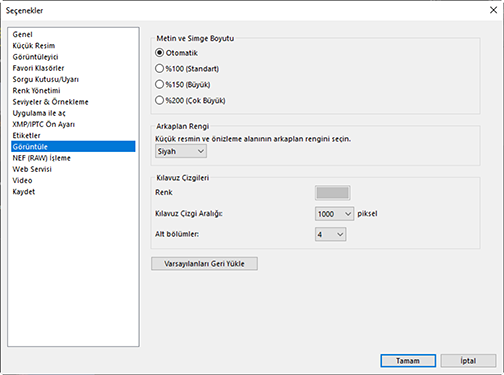Click Varsayılanları Geri Yükle button
Viewport: 504px width, 375px height.
204,264
